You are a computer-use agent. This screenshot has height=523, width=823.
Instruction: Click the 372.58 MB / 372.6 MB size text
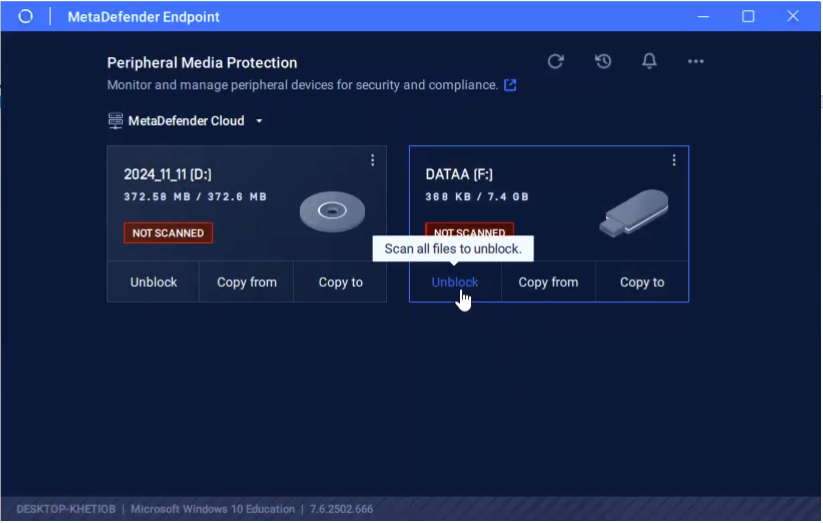tap(195, 197)
